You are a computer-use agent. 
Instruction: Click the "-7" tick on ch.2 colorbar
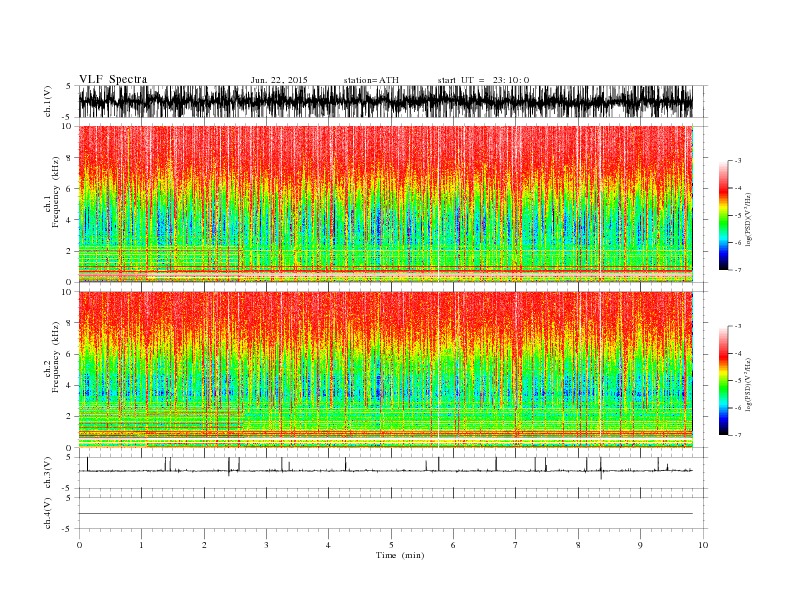tap(738, 435)
